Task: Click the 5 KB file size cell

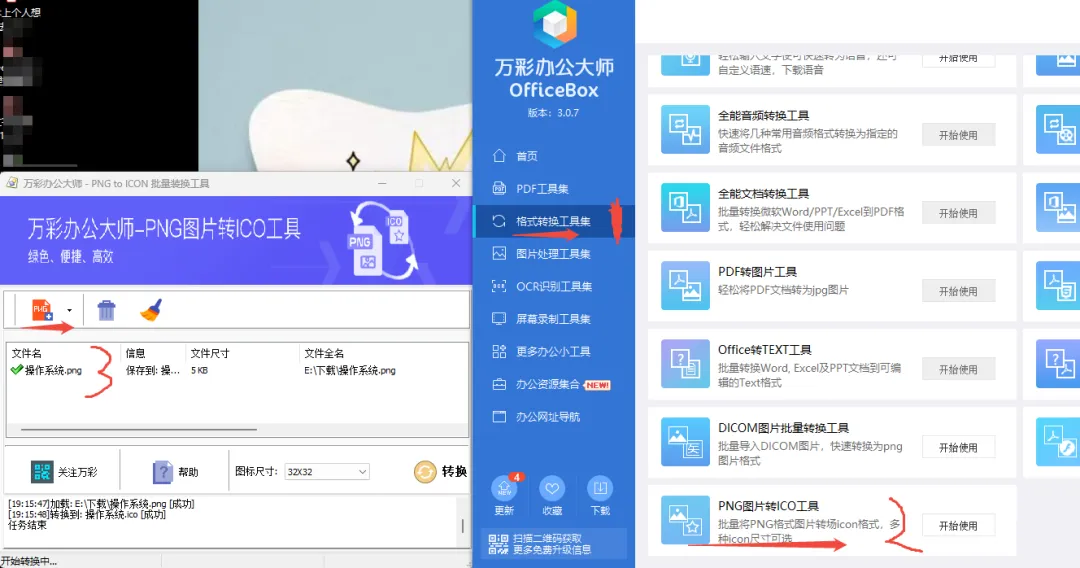Action: click(x=199, y=370)
